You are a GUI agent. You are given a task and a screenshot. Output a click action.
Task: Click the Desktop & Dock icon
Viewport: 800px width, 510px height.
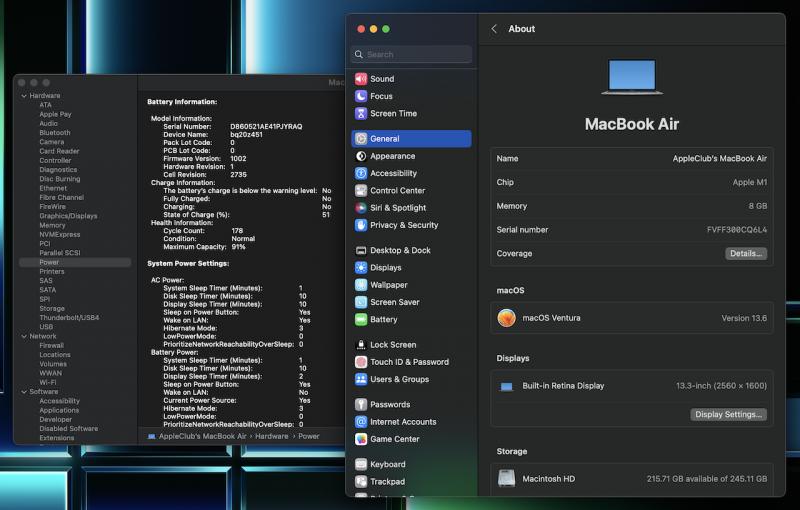click(x=361, y=250)
